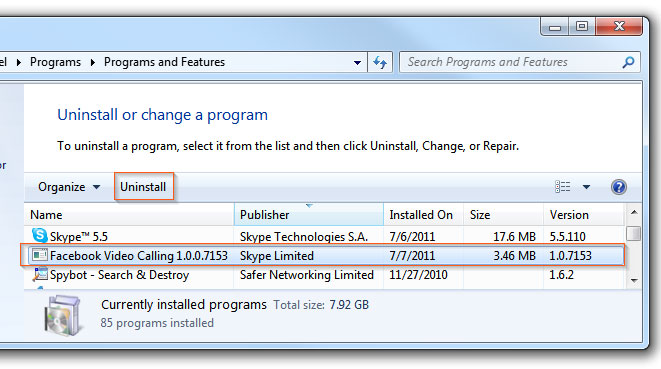The height and width of the screenshot is (369, 661).
Task: Click the installed programs disc icon
Action: [63, 315]
